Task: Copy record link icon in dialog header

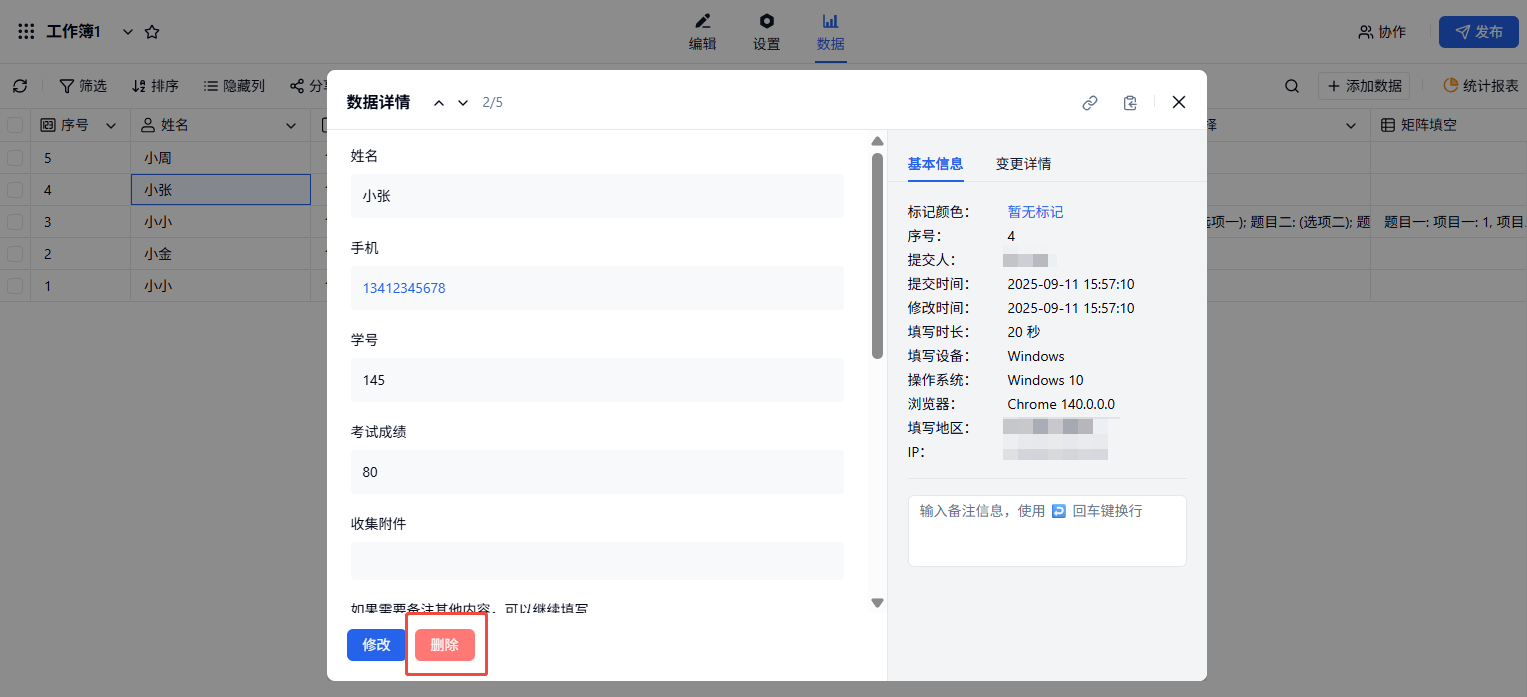Action: point(1090,102)
